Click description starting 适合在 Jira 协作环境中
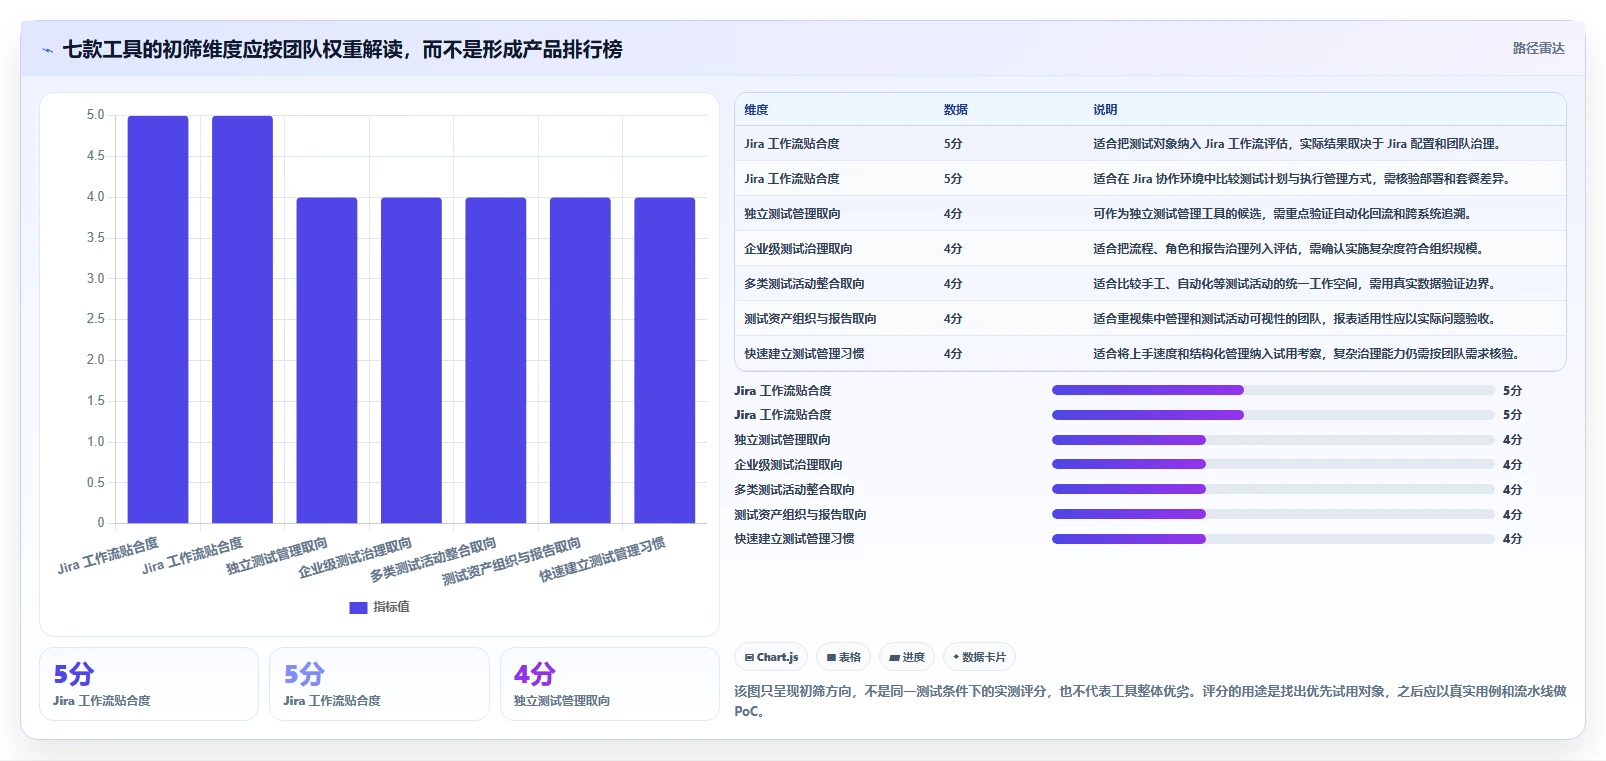The height and width of the screenshot is (761, 1606). click(1302, 179)
